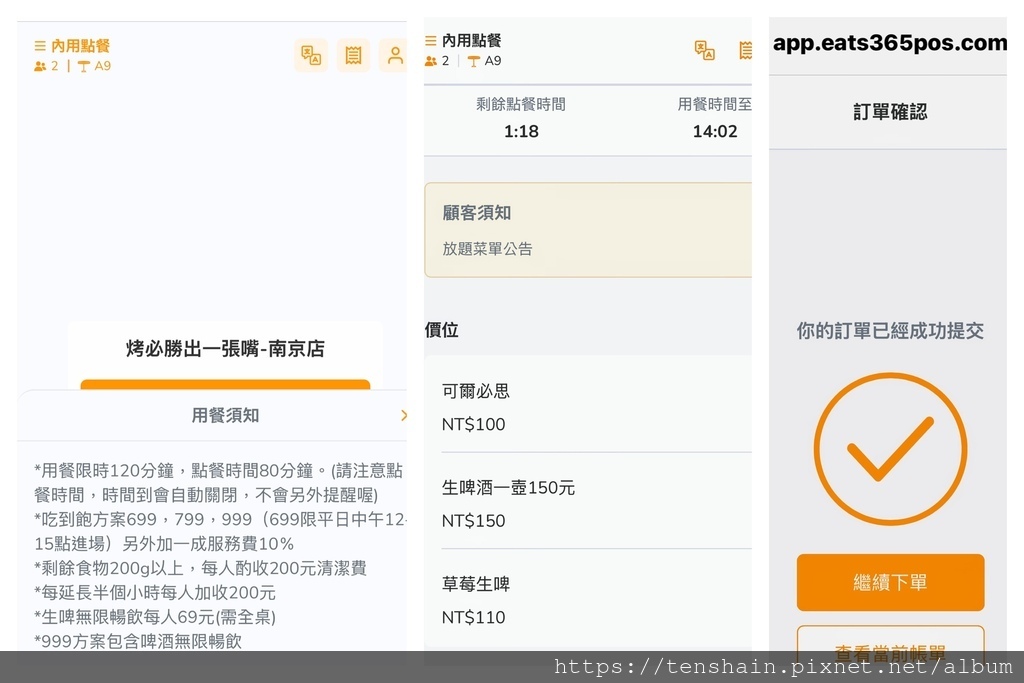Click the user profile icon in left screenshot

(x=394, y=55)
